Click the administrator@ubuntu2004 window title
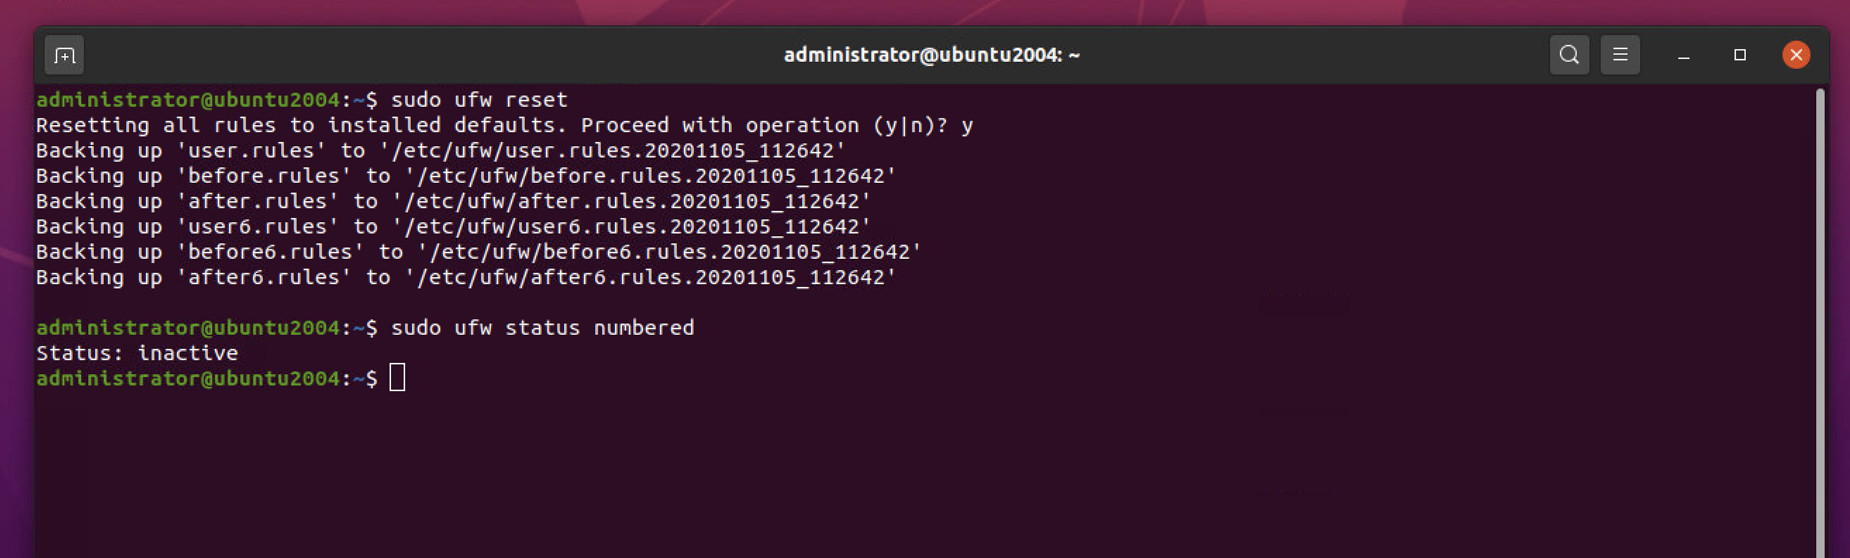 (x=931, y=55)
